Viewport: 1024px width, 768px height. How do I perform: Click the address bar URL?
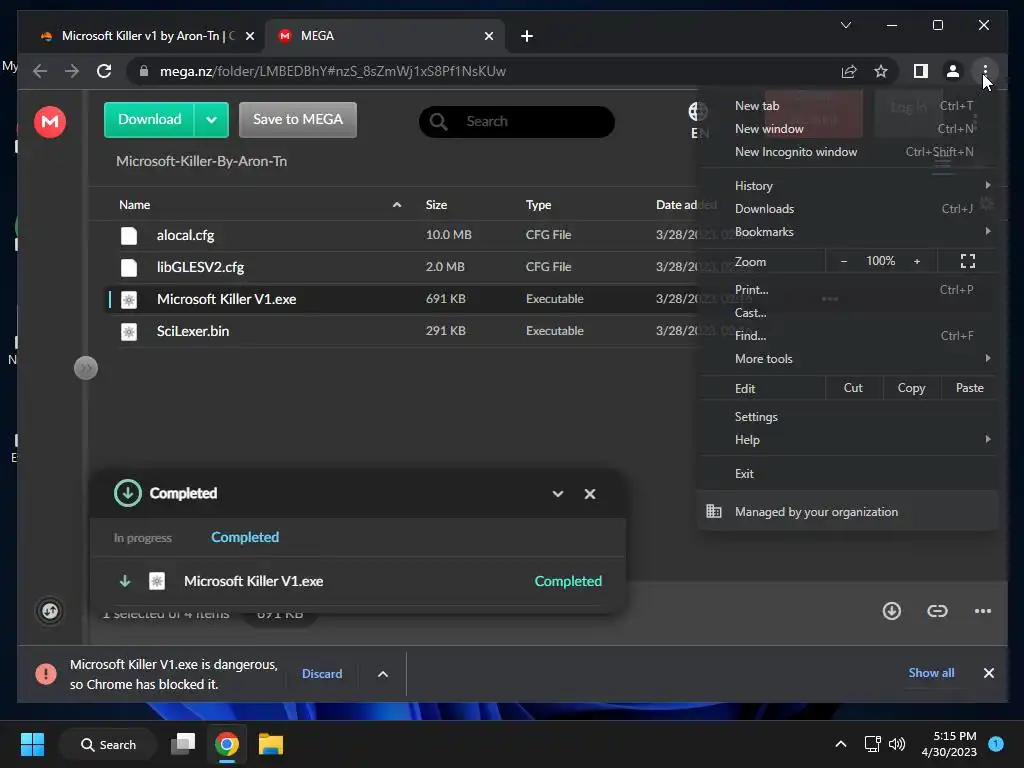pyautogui.click(x=333, y=71)
